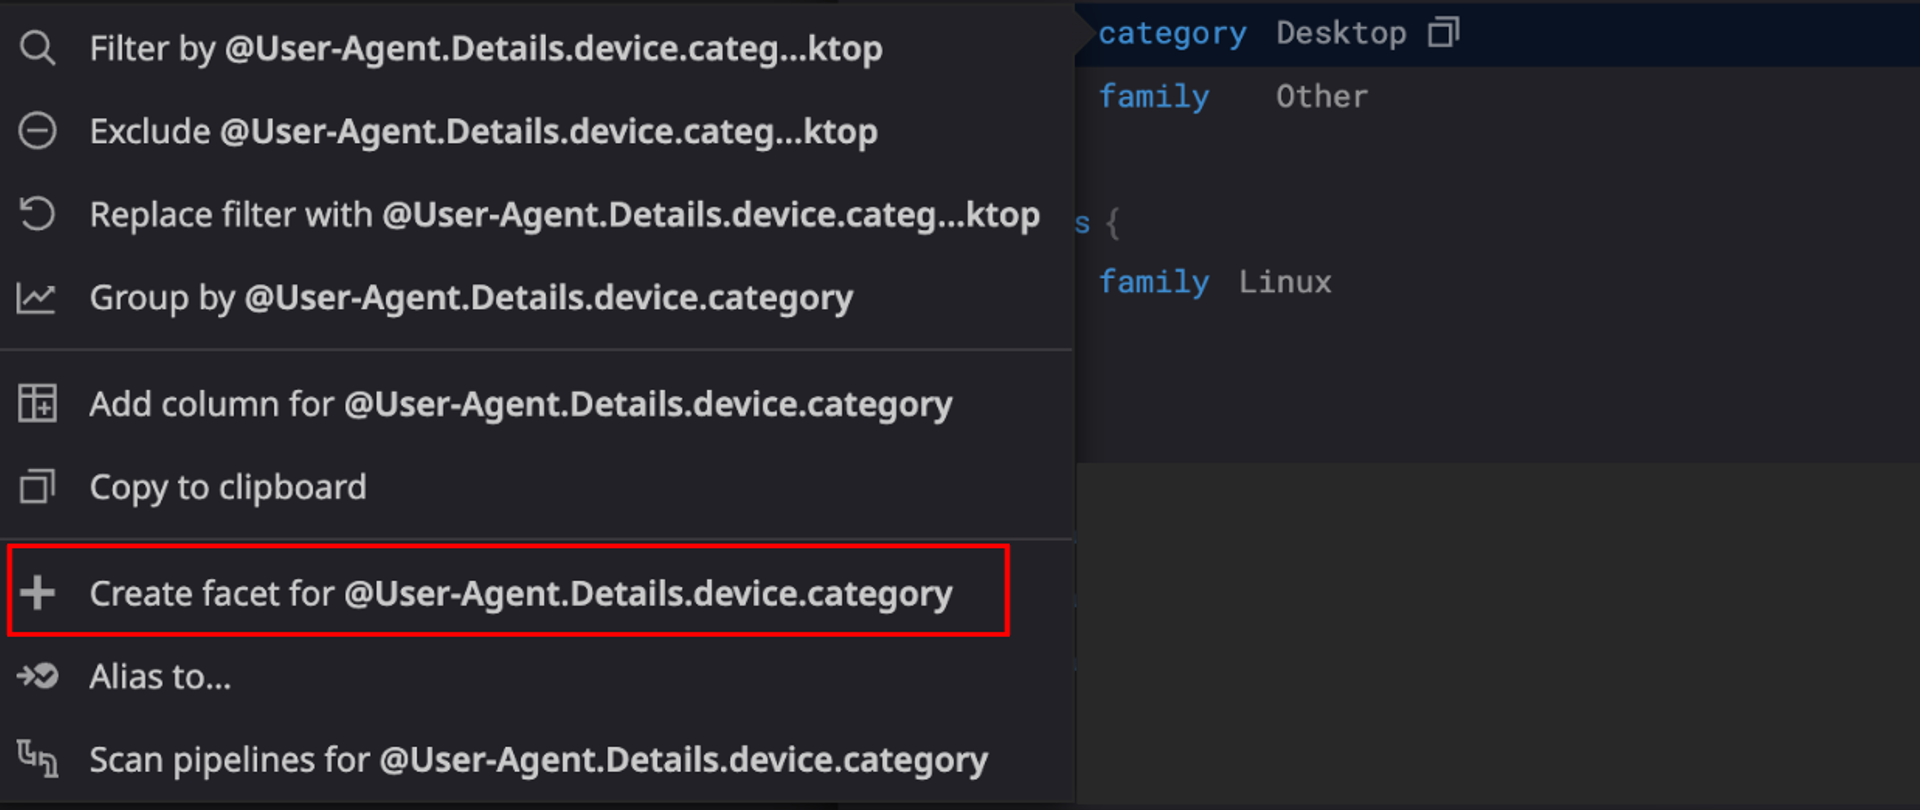Viewport: 1920px width, 810px height.
Task: Click the circular-arrow icon beside Replace filter
Action: point(38,213)
